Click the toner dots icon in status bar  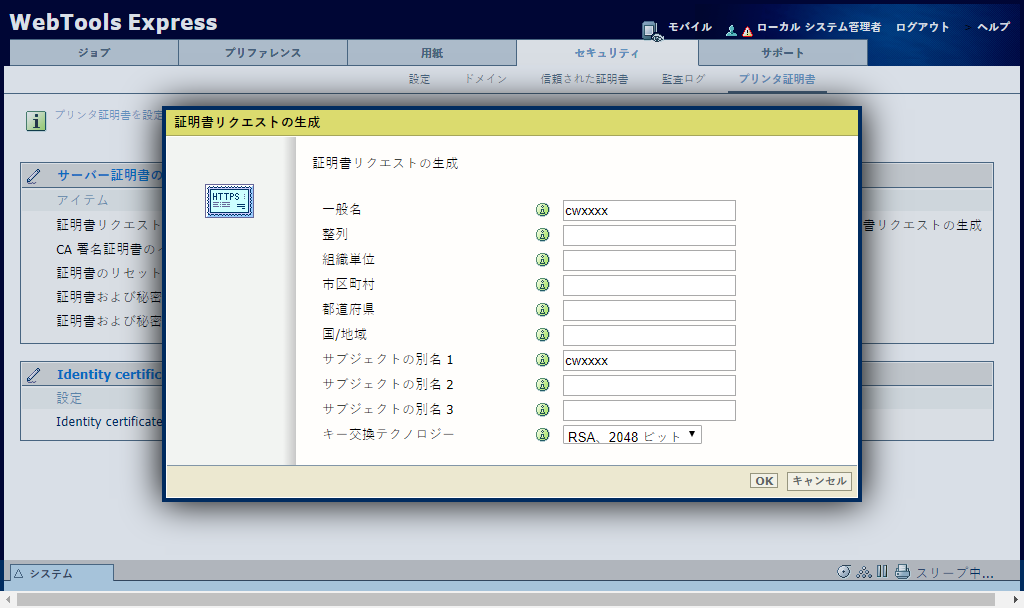[864, 572]
